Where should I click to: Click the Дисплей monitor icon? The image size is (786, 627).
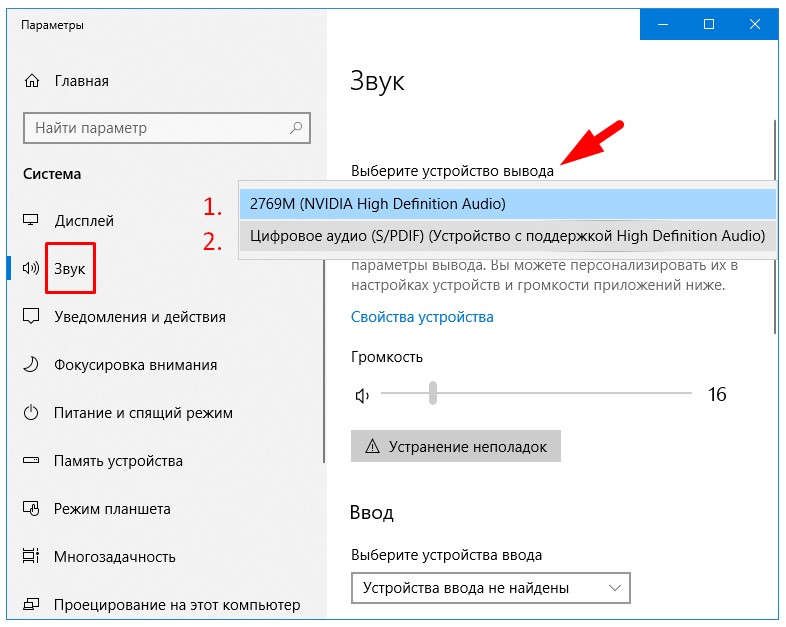pos(31,220)
